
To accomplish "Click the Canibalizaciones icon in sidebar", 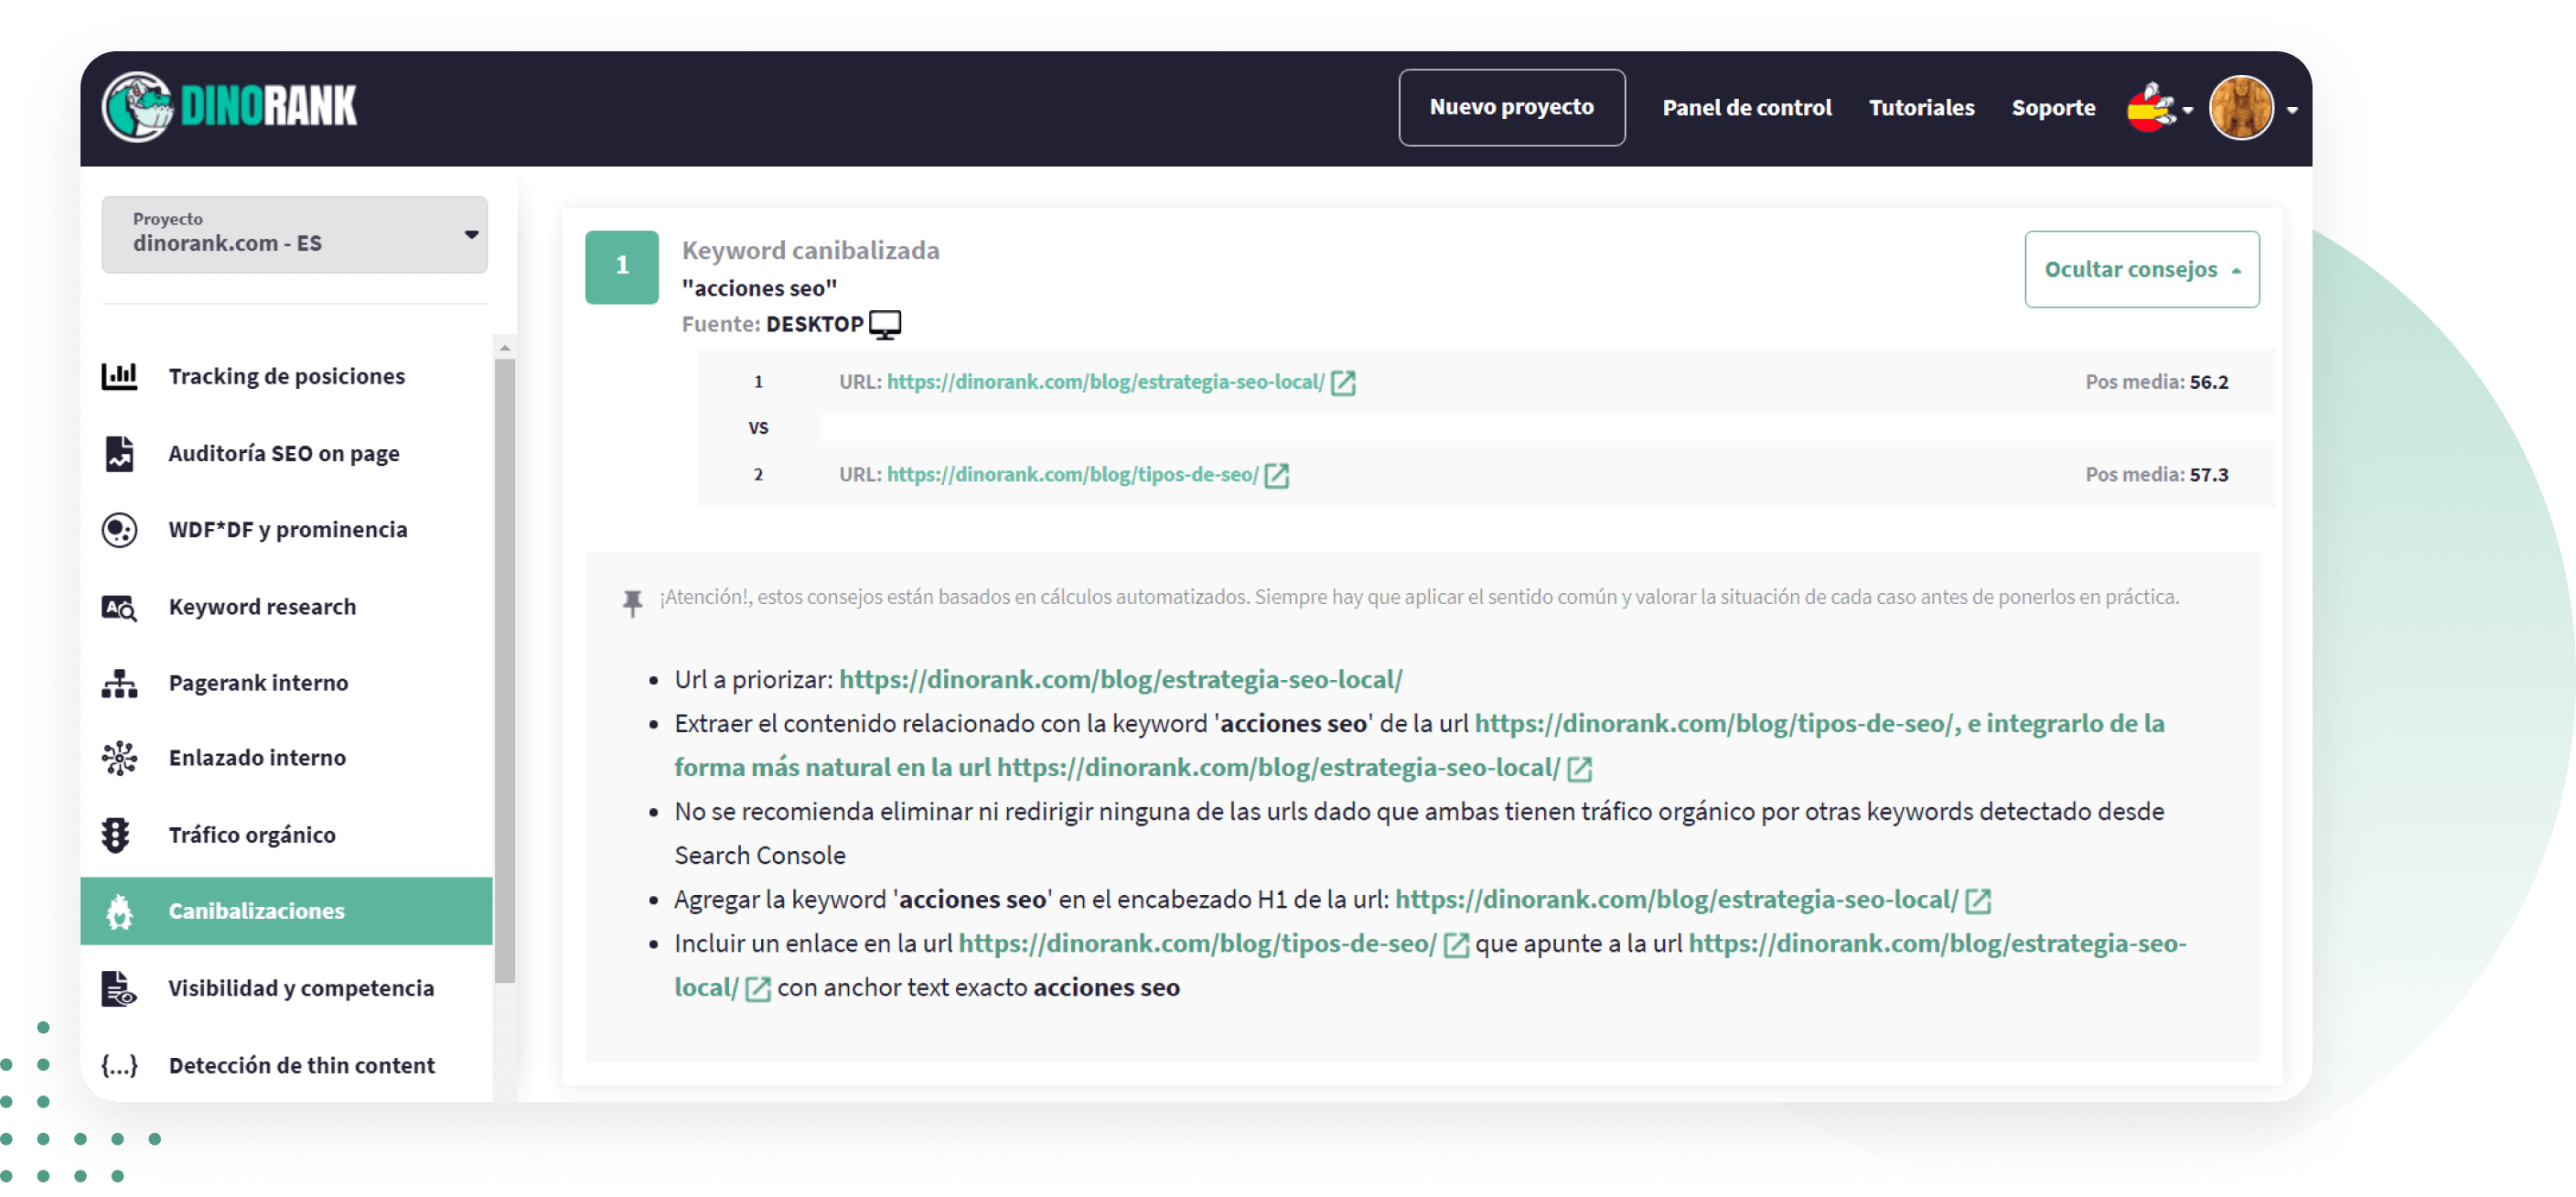I will click(119, 911).
